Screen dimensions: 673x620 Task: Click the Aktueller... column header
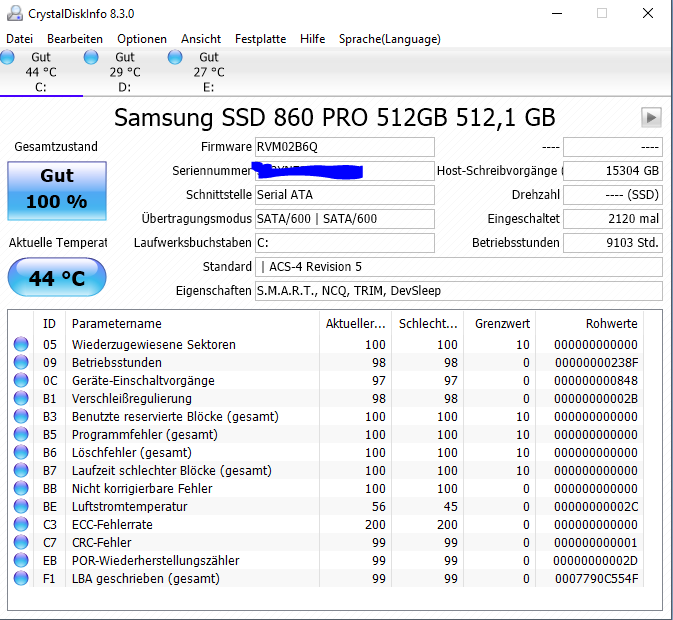pyautogui.click(x=355, y=324)
